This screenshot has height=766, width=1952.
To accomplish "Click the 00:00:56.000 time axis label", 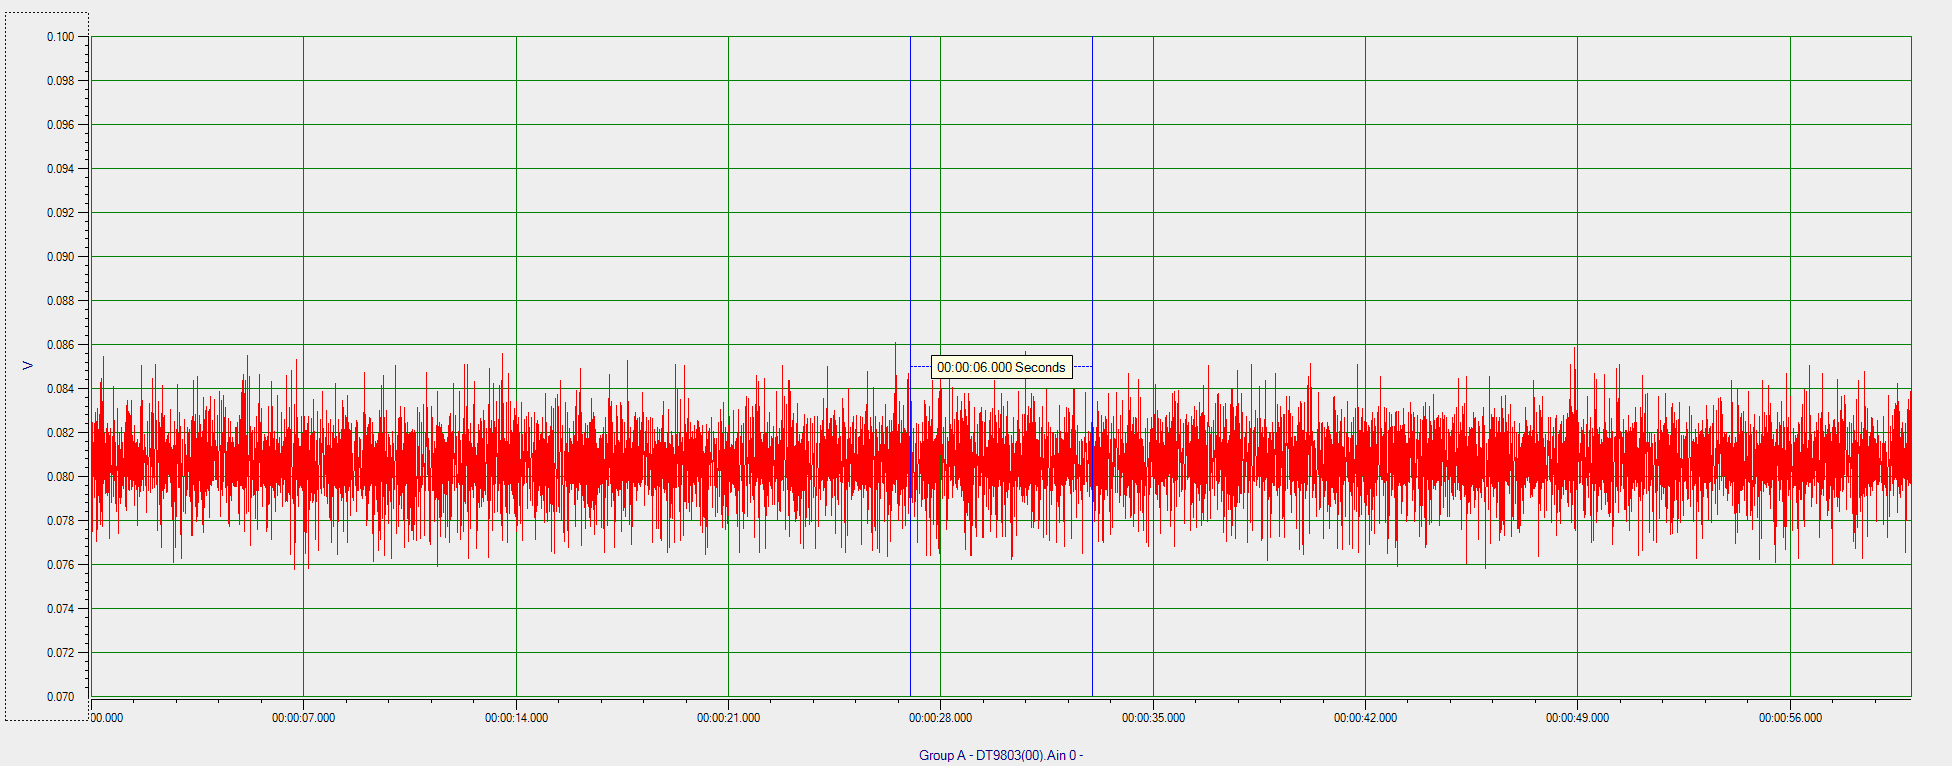I will click(1790, 718).
